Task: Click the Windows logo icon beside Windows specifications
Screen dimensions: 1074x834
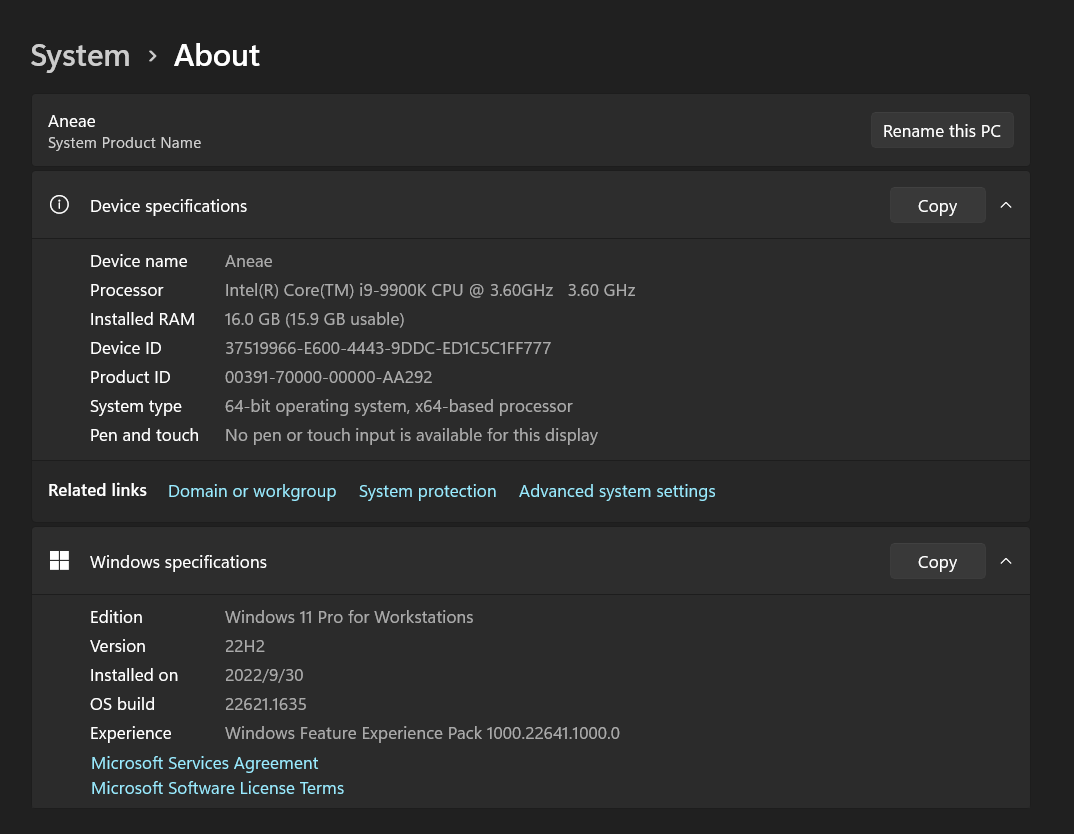Action: point(59,561)
